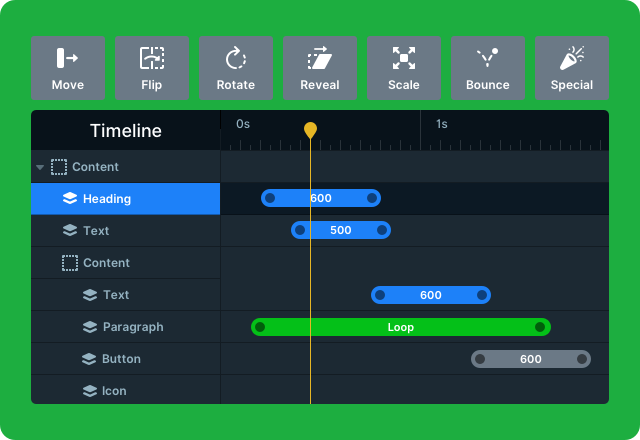Select the Heading layer row
Image resolution: width=640 pixels, height=440 pixels.
coord(125,199)
